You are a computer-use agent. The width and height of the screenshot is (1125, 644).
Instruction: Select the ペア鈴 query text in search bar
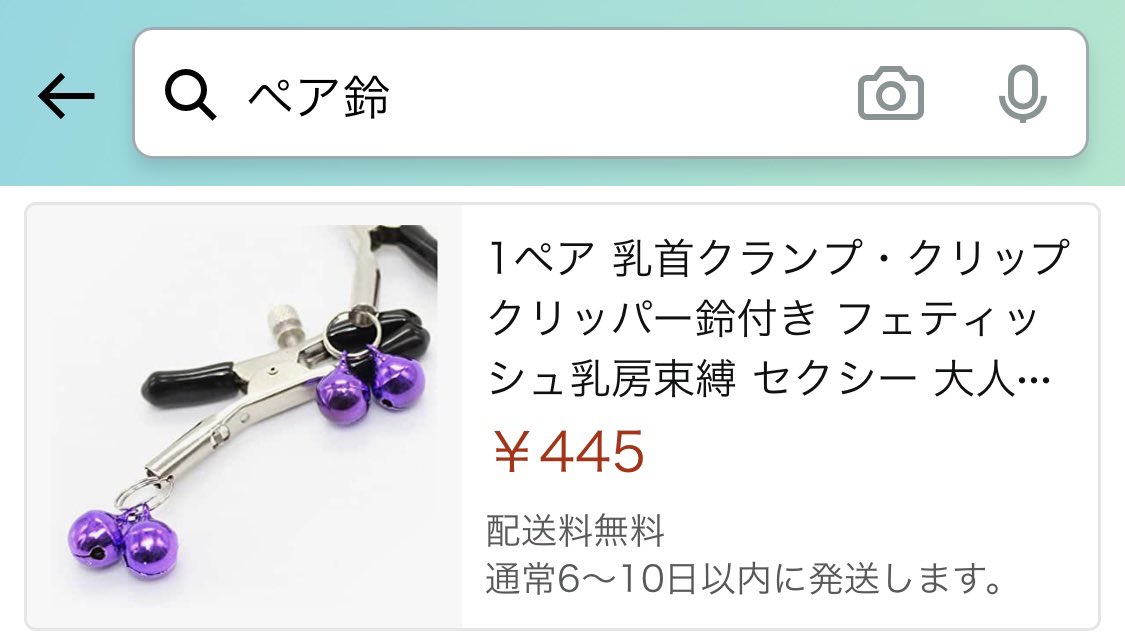[x=319, y=95]
